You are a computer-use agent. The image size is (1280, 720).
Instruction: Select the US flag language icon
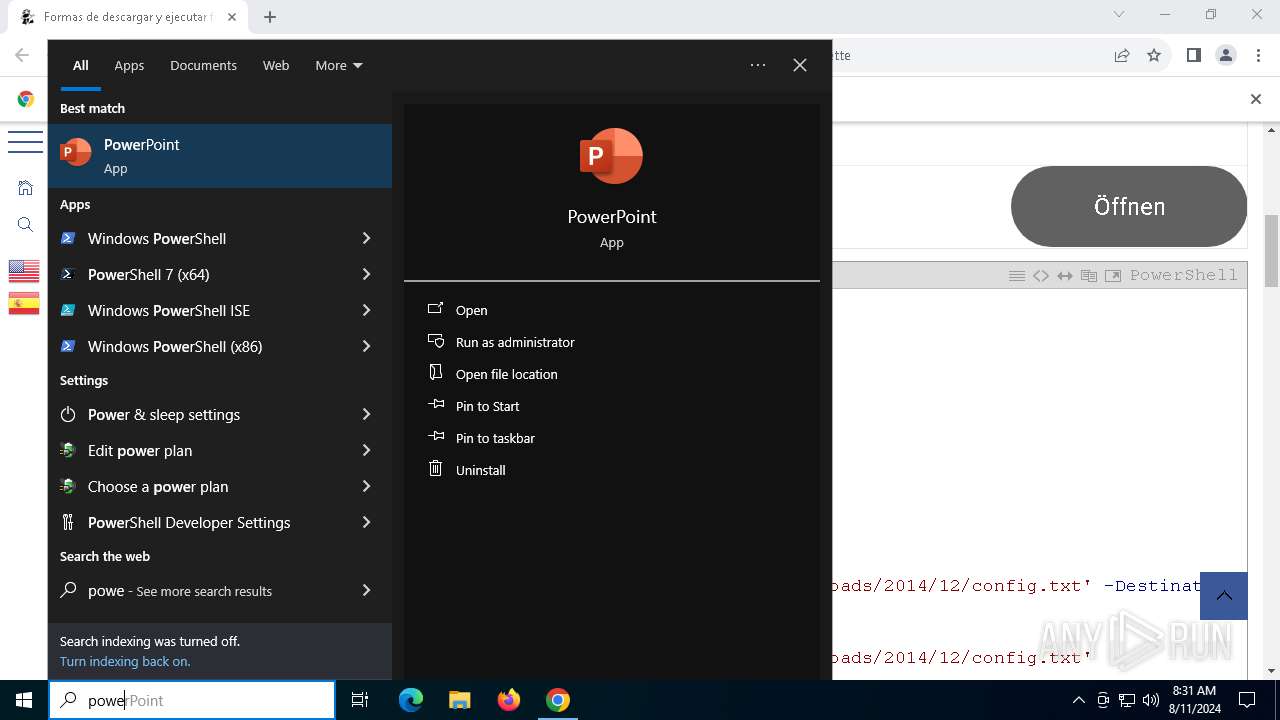coord(24,271)
